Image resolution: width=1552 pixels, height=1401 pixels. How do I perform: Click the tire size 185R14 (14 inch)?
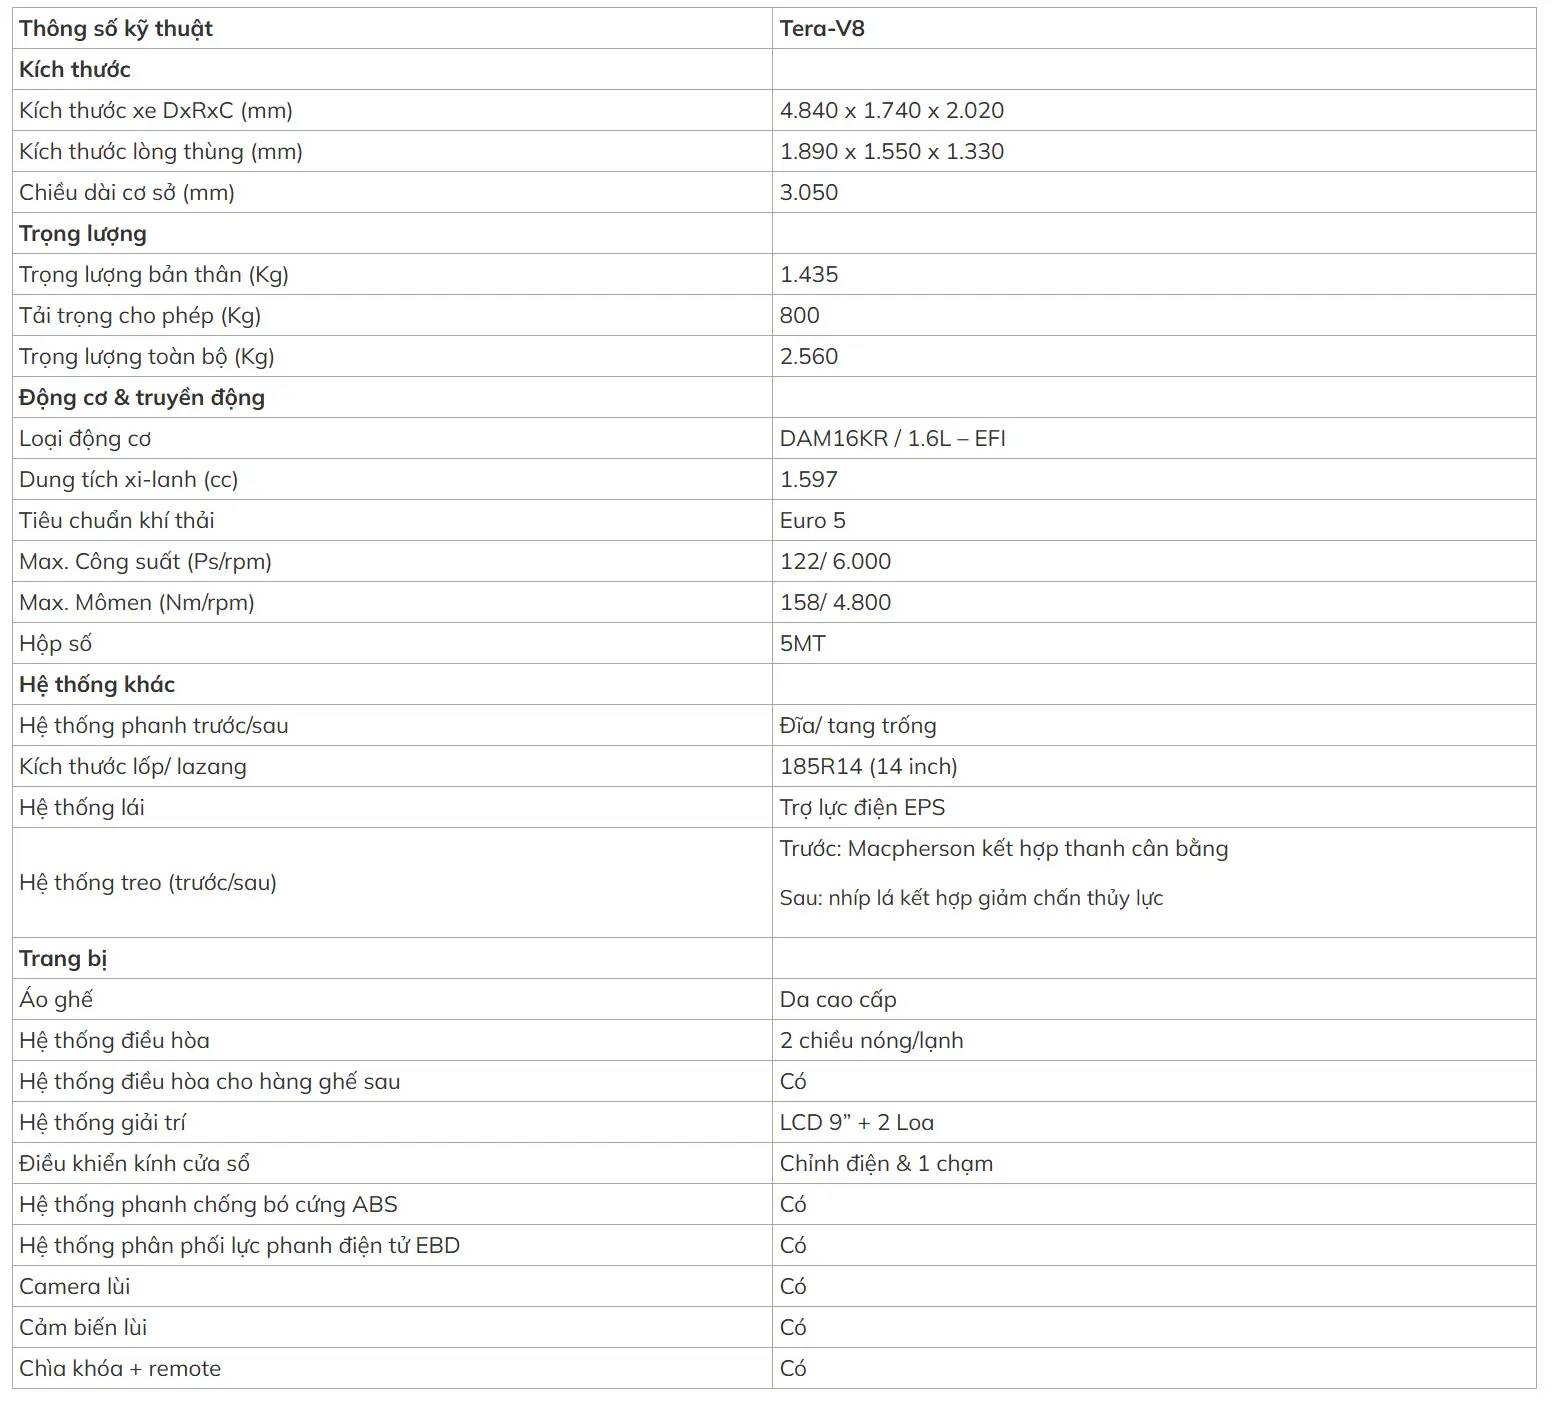point(868,767)
